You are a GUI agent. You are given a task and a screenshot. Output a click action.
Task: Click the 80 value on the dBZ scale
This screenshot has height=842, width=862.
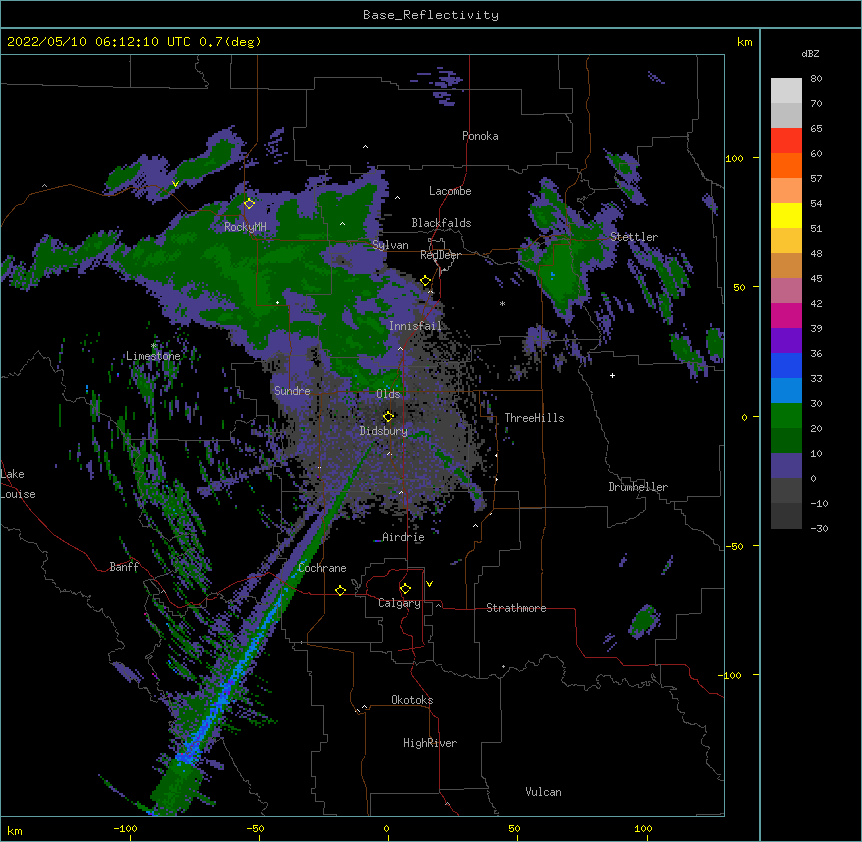click(x=816, y=79)
